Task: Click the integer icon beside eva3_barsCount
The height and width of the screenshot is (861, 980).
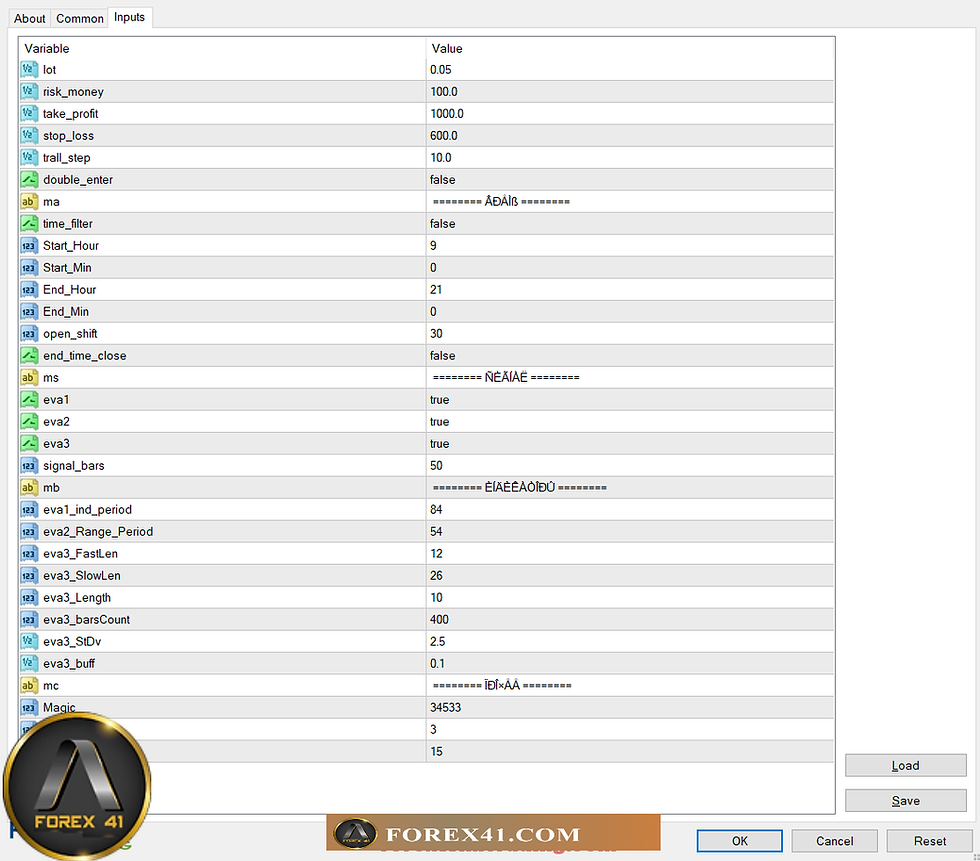Action: pos(29,619)
